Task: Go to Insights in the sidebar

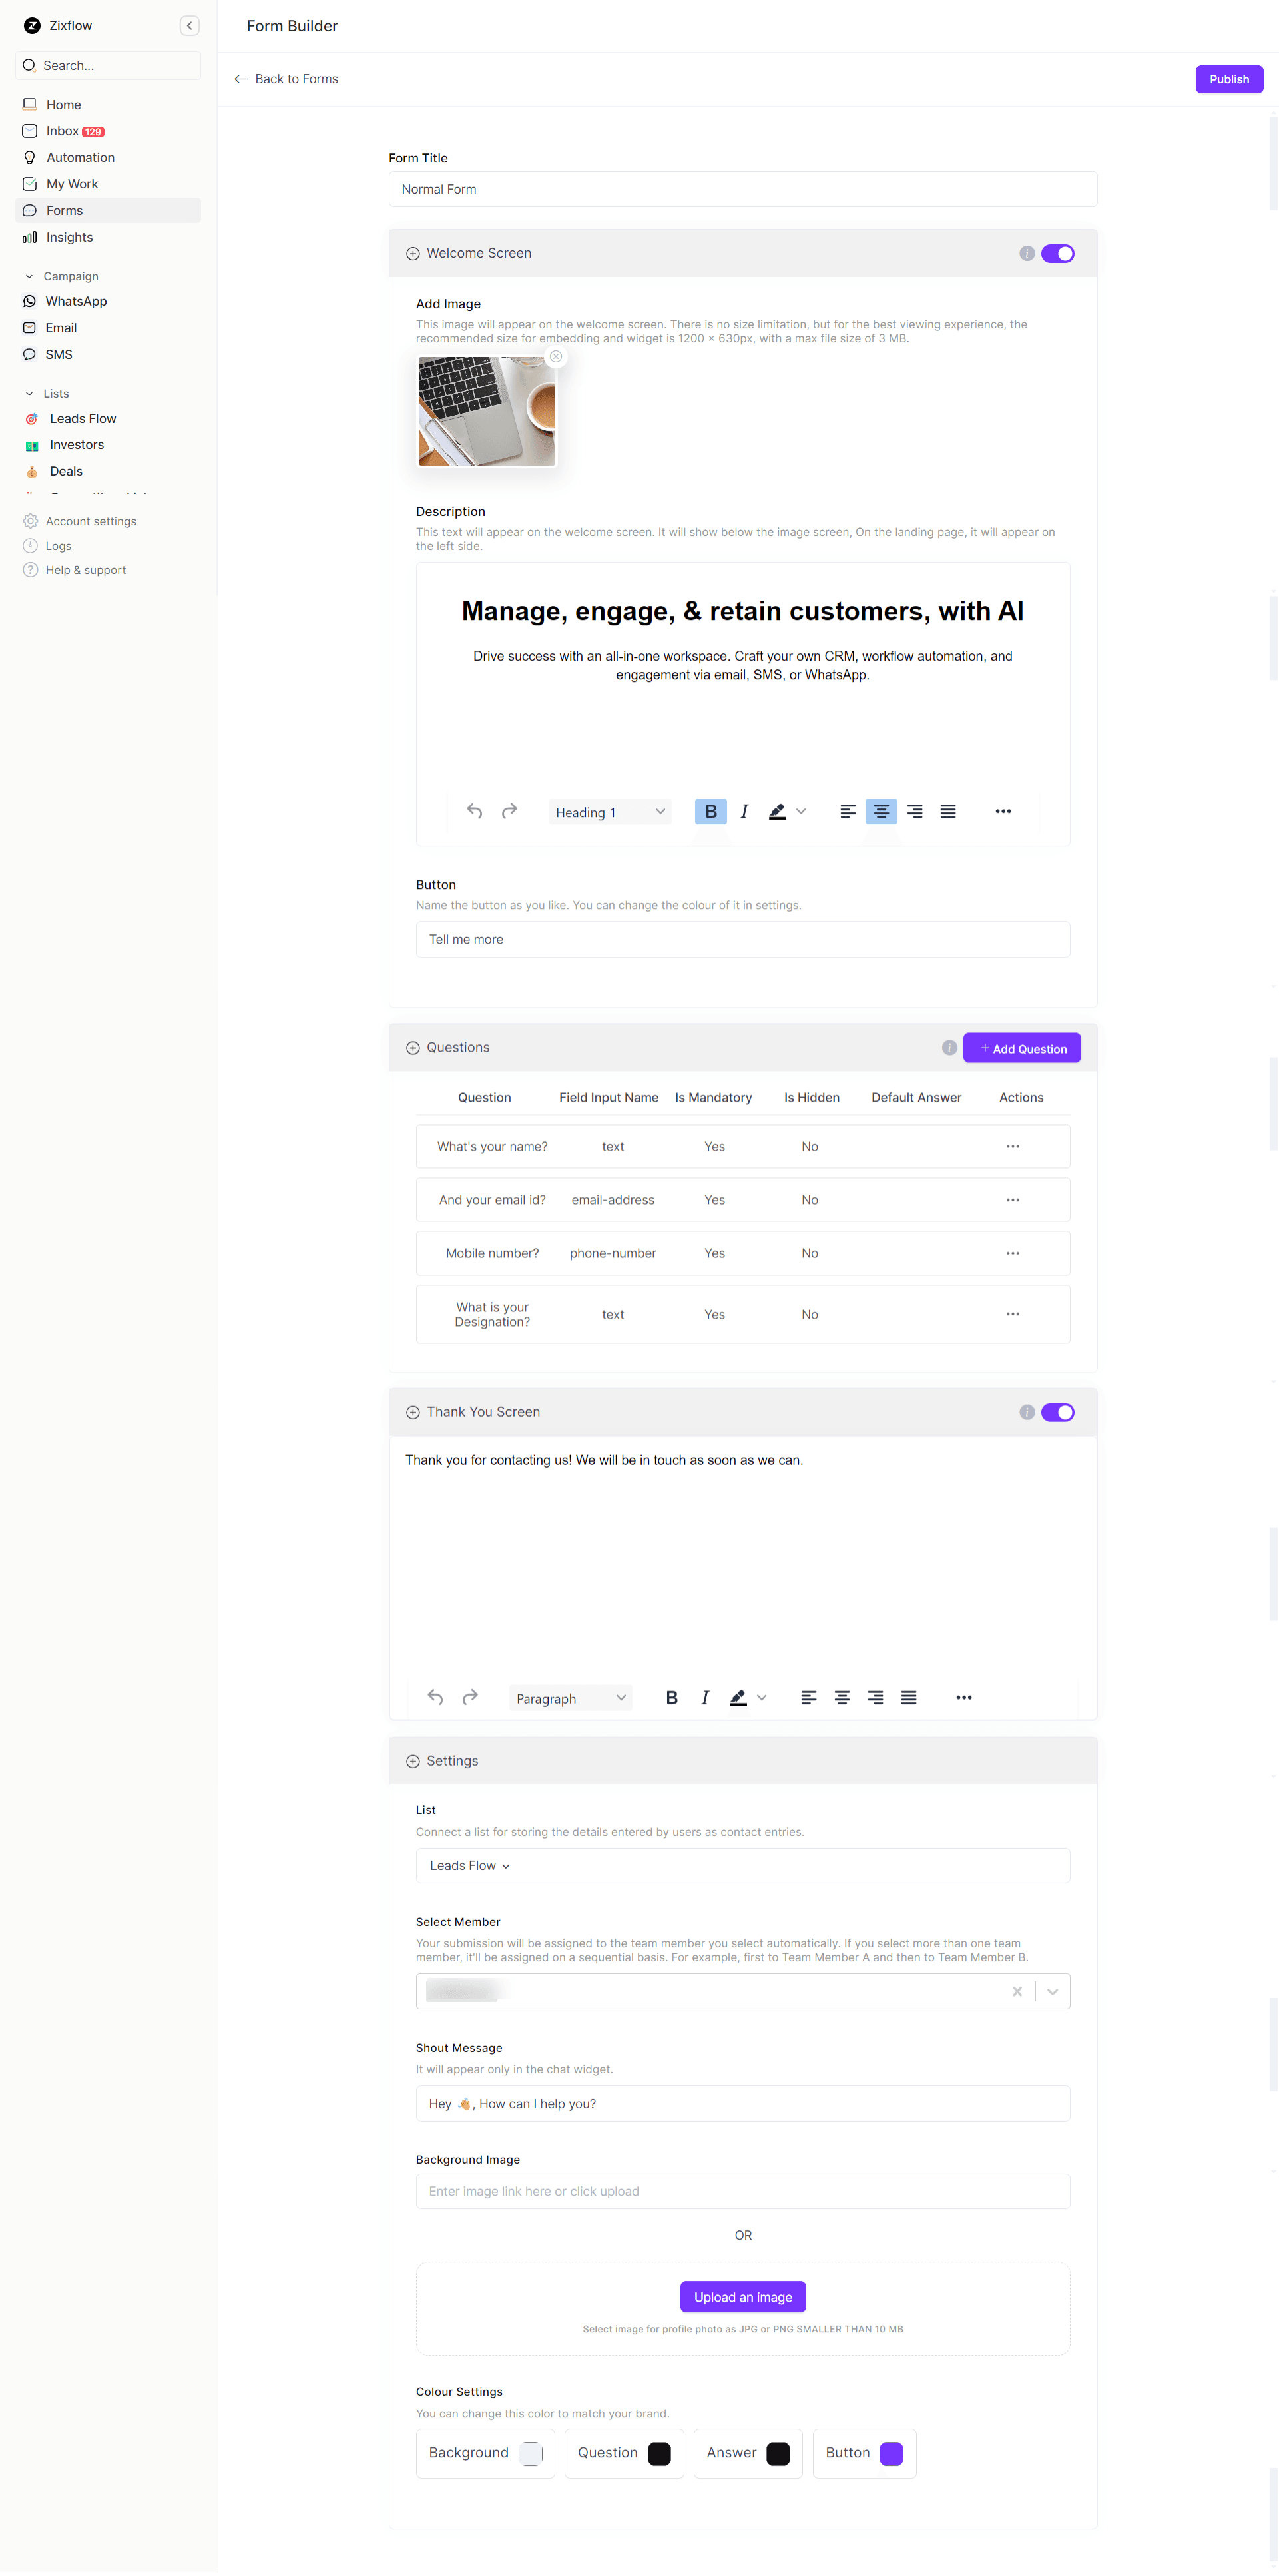Action: (x=69, y=238)
